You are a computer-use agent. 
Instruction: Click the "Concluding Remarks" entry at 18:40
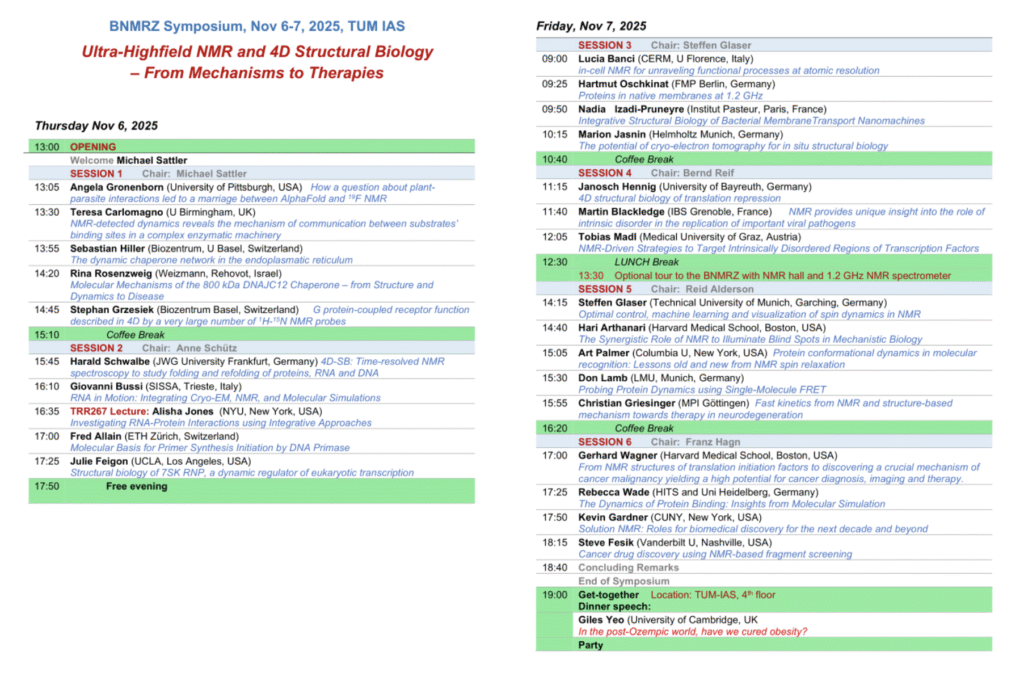click(x=628, y=567)
